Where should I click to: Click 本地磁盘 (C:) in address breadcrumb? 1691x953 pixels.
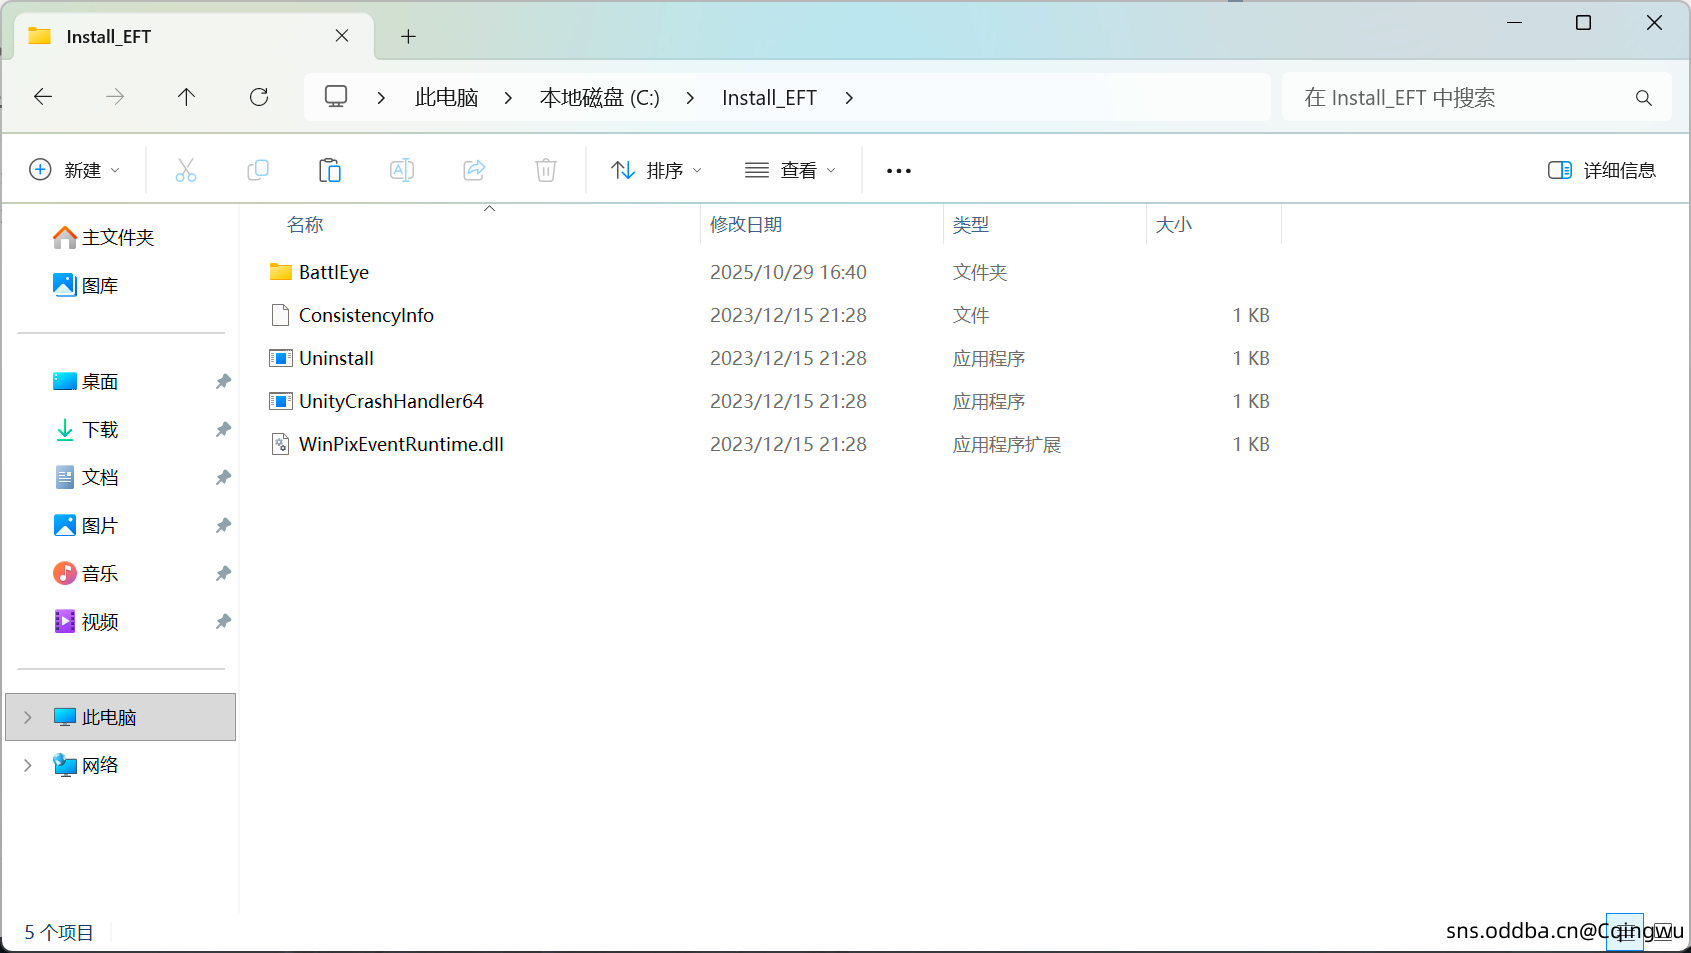pos(599,98)
